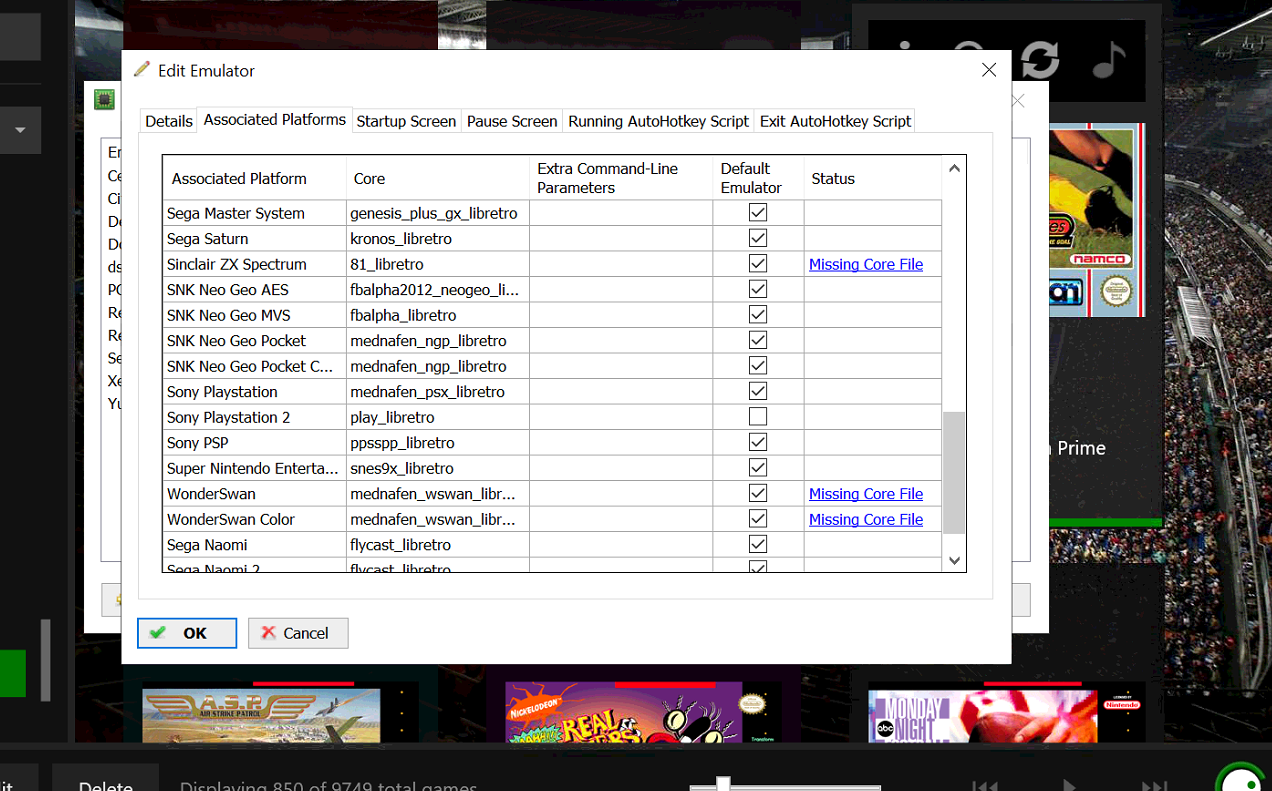The width and height of the screenshot is (1272, 791).
Task: Click OK to save emulator settings
Action: click(187, 633)
